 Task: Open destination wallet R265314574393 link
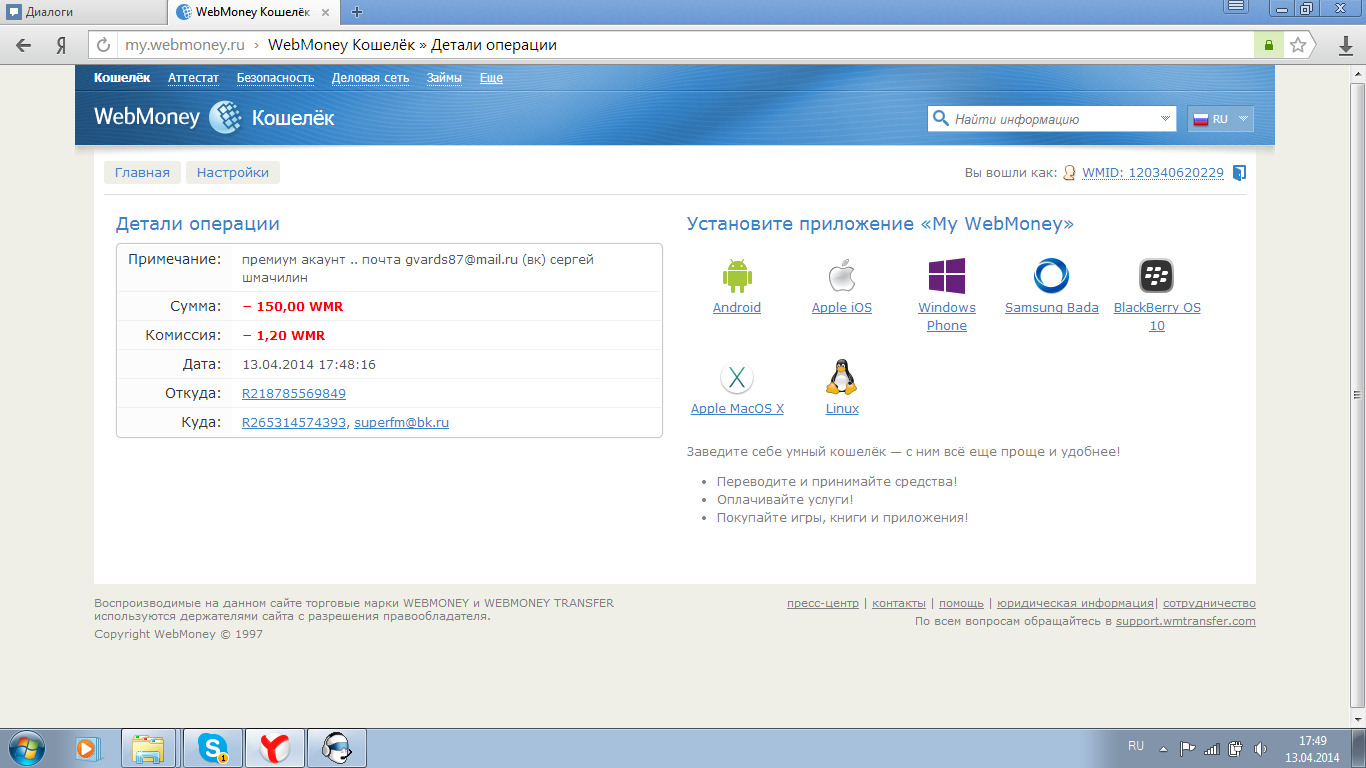coord(294,423)
